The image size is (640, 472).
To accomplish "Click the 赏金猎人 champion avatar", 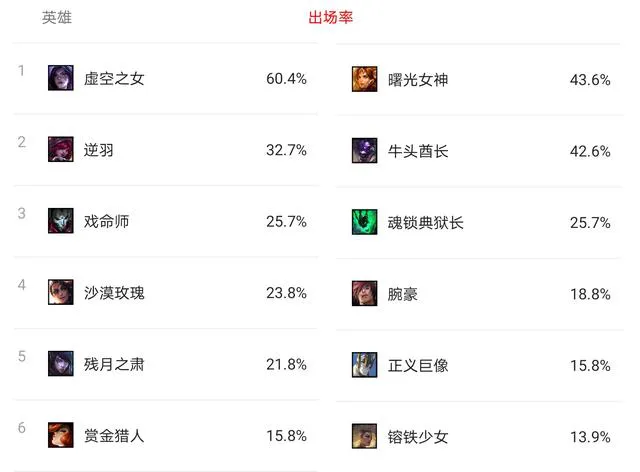I will [x=60, y=435].
